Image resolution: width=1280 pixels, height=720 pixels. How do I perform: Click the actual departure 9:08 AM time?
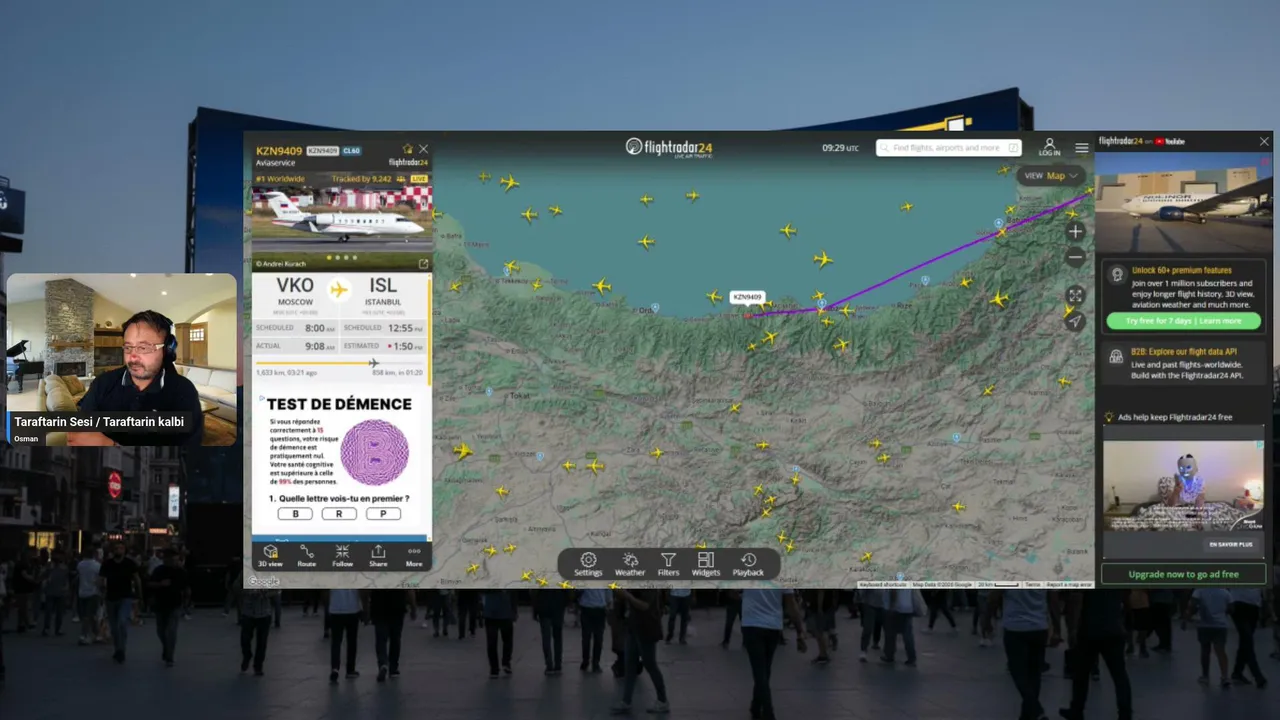pos(320,346)
